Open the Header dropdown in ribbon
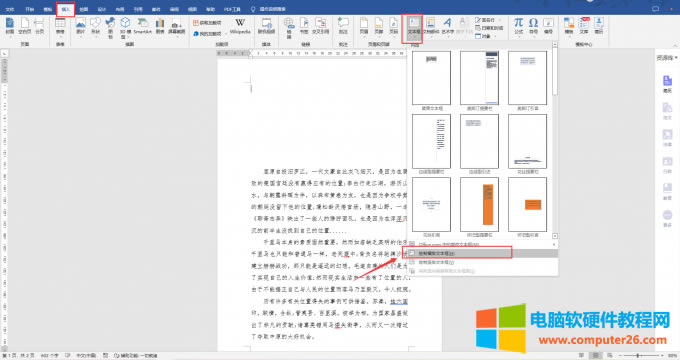The width and height of the screenshot is (680, 360). 364,26
